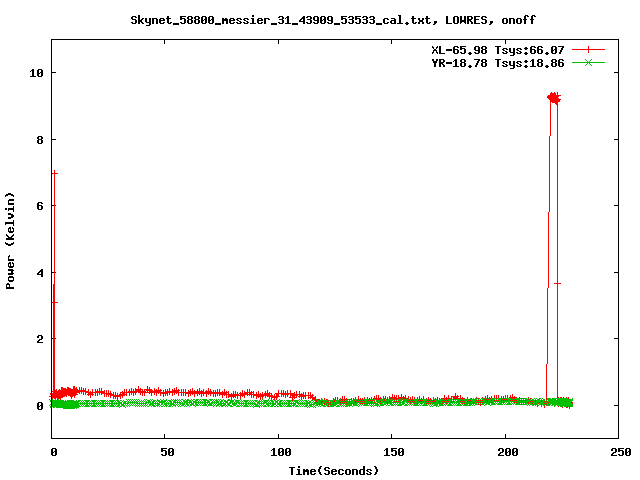Click y-axis tick label 6
The width and height of the screenshot is (640, 480).
tap(40, 206)
